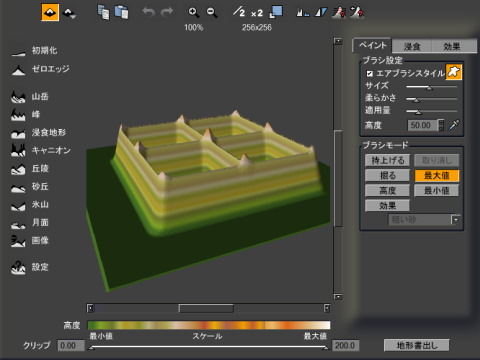
Task: Click the zoom in magnifier icon
Action: point(193,12)
